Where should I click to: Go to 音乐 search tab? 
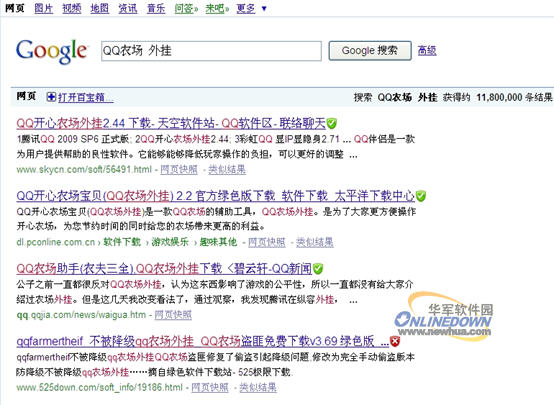click(156, 8)
